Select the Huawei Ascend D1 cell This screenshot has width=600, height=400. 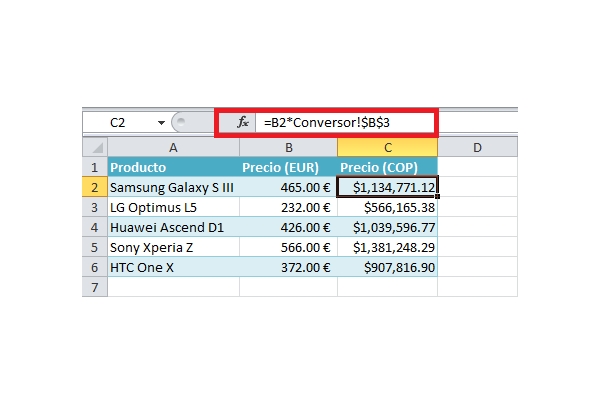point(173,227)
